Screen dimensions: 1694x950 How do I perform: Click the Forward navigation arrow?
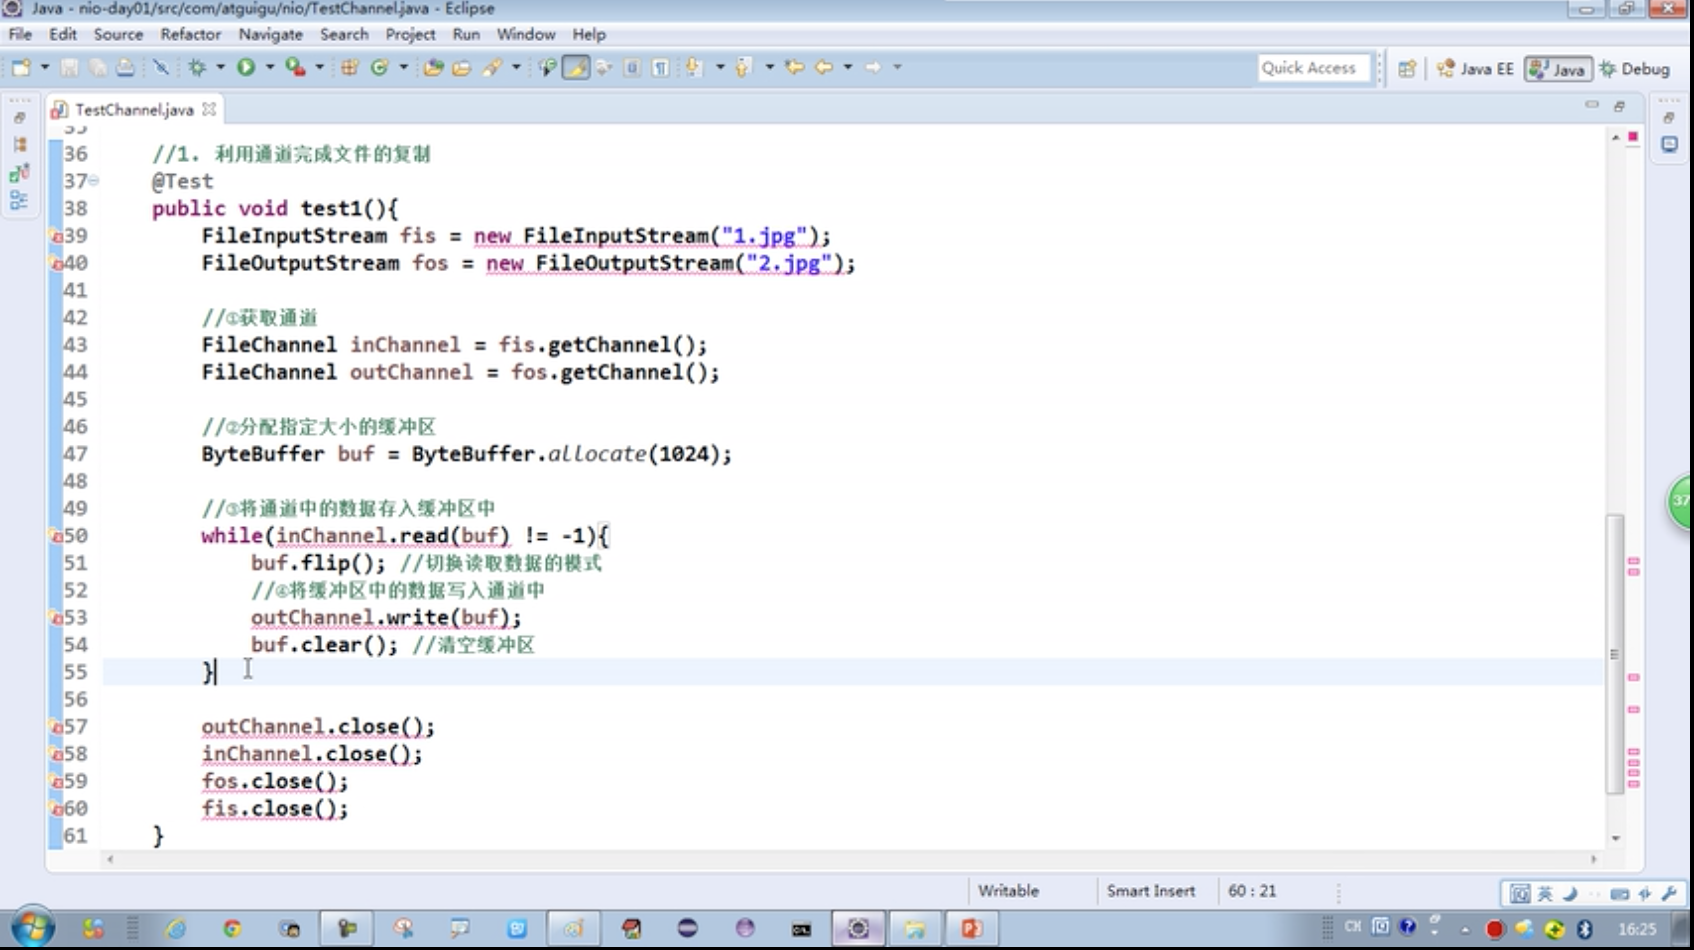[873, 67]
